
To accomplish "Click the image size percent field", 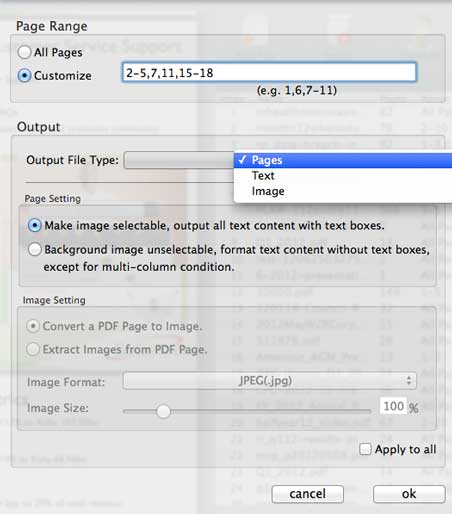I will point(393,406).
